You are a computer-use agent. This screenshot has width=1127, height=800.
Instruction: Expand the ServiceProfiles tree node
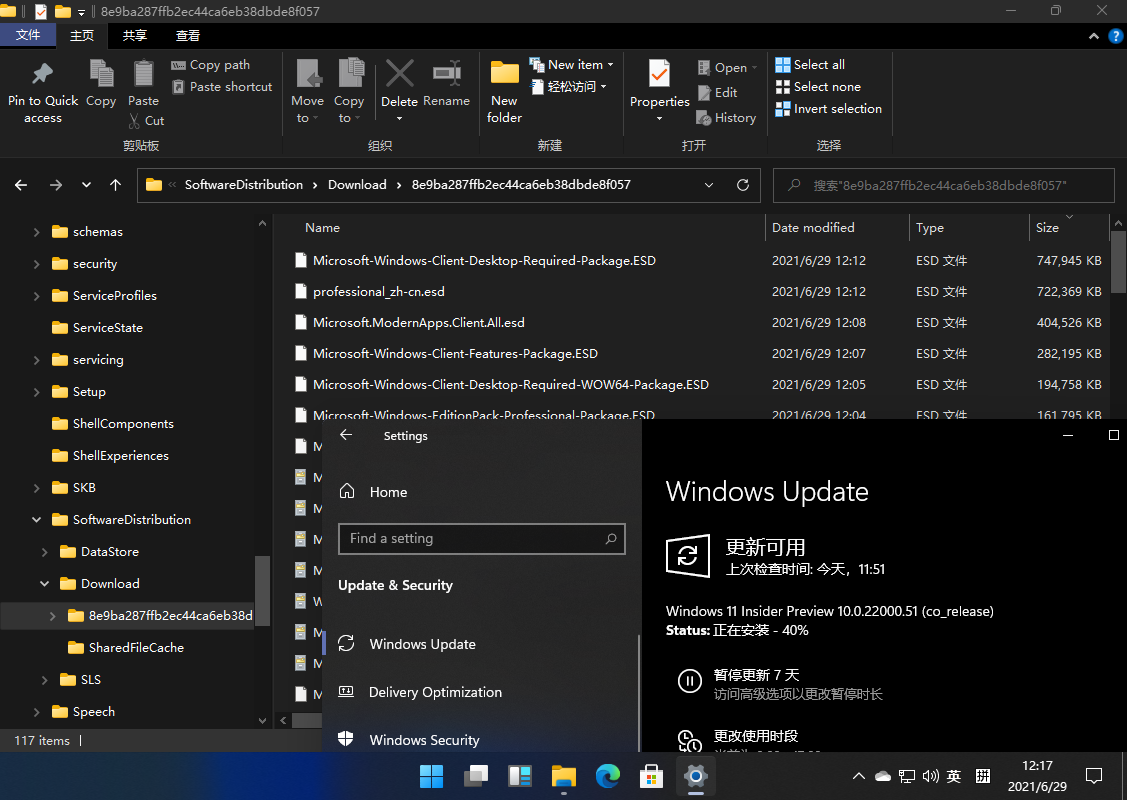tap(36, 296)
